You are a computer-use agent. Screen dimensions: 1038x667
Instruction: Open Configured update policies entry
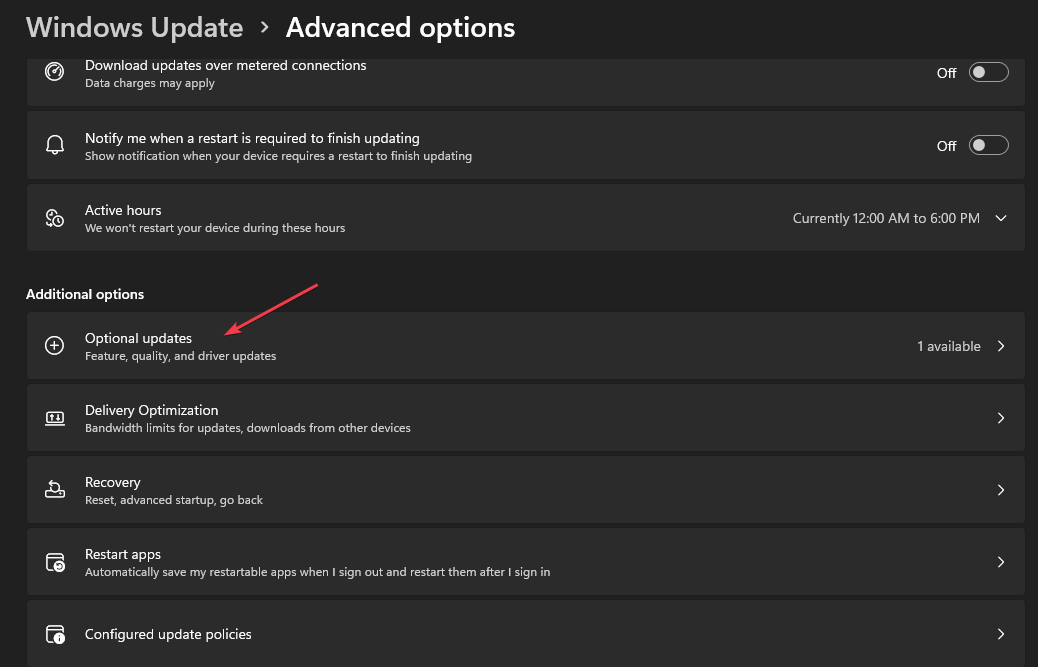[526, 633]
